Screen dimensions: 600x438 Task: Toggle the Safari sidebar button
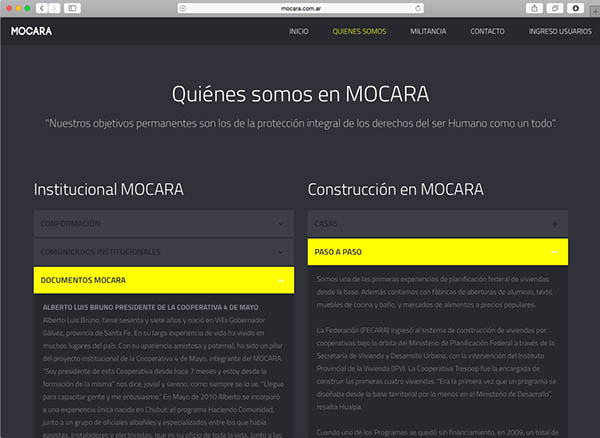(x=75, y=8)
